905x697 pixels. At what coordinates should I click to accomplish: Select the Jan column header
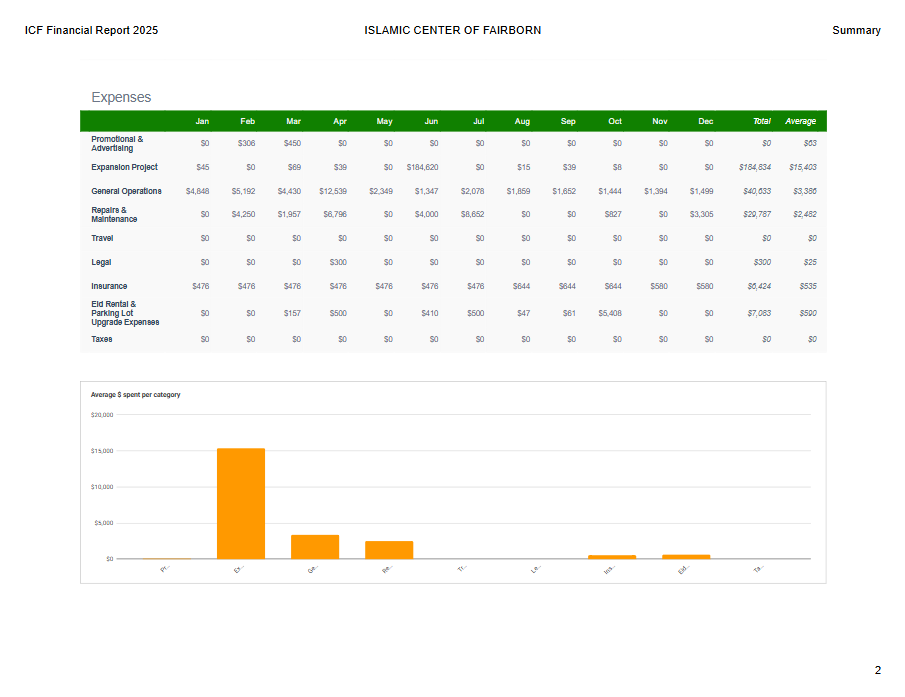tap(202, 121)
